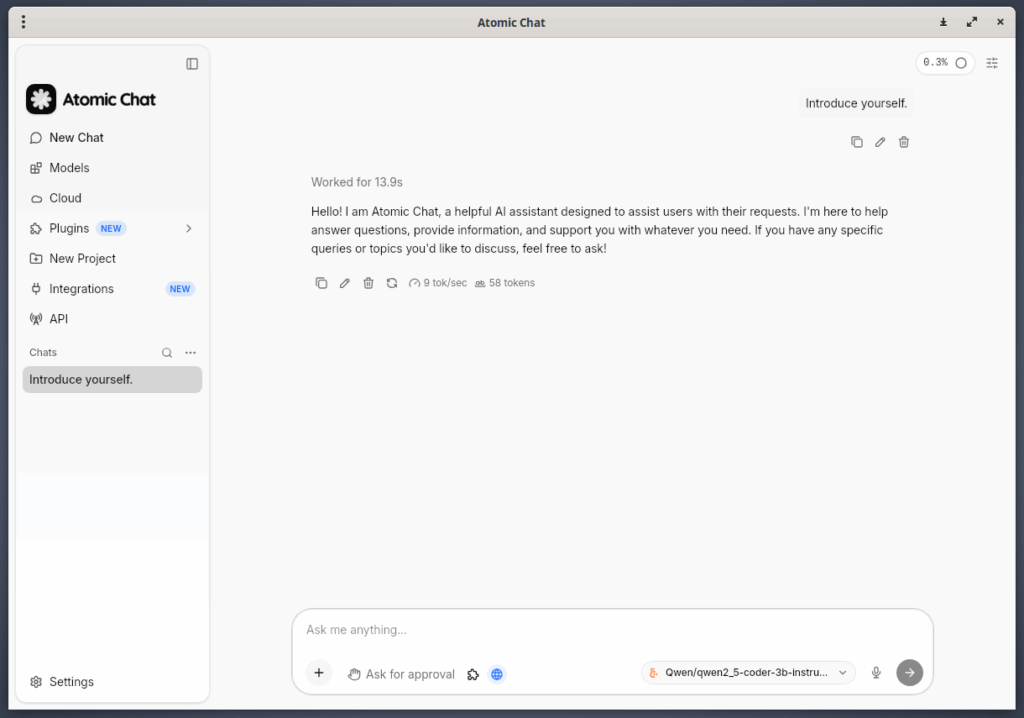Click the New Project folder icon
1024x718 pixels.
coord(36,259)
